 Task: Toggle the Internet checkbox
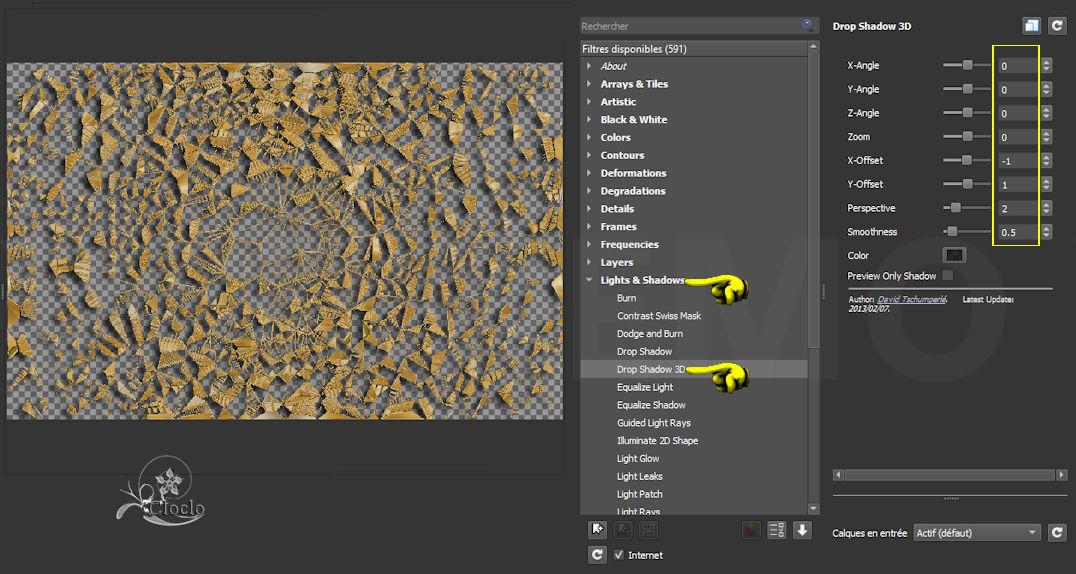click(x=619, y=555)
